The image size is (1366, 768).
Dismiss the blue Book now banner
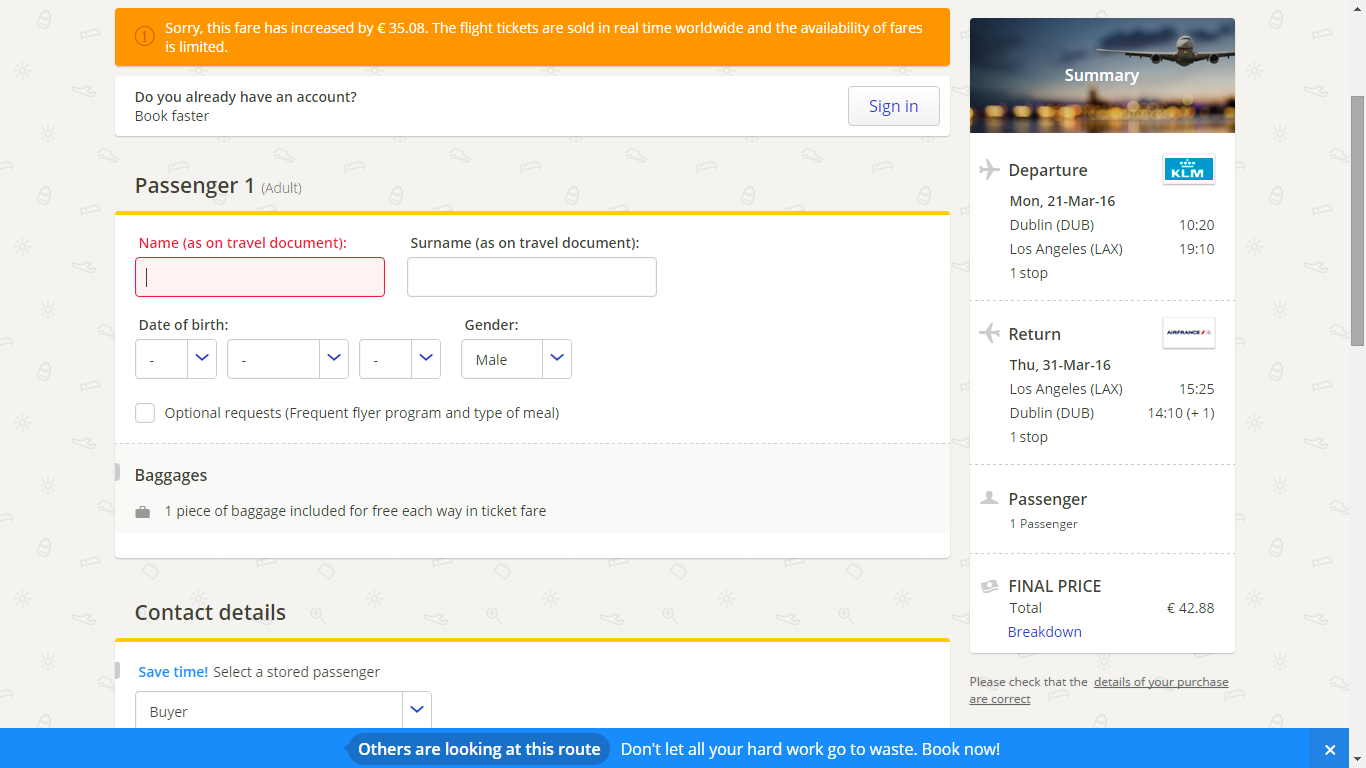coord(1330,749)
